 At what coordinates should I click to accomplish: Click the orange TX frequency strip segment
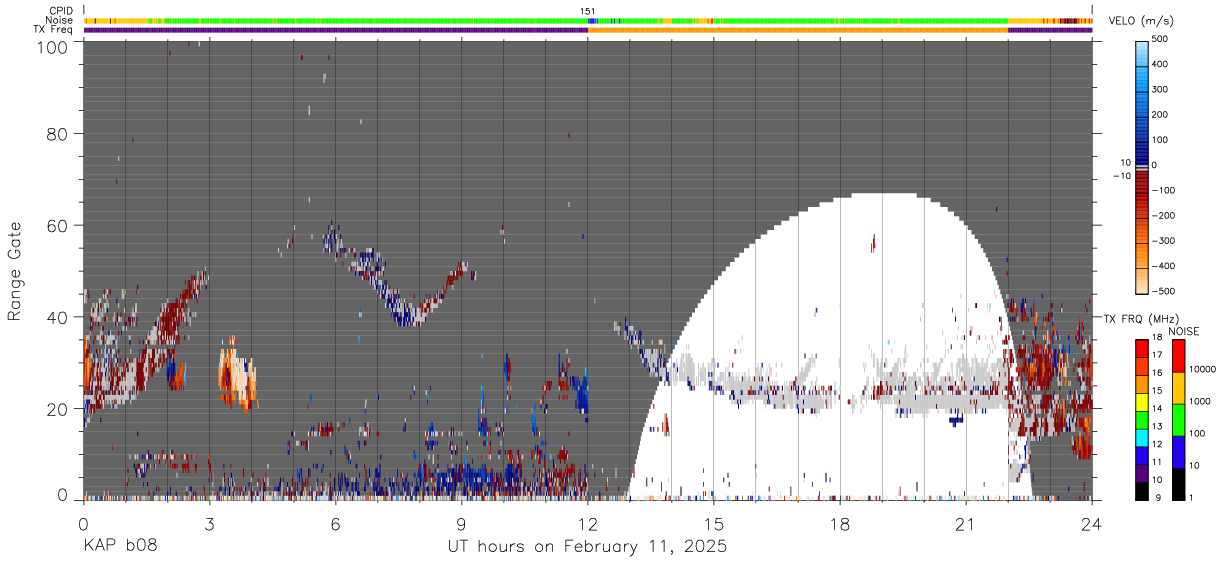coord(798,30)
